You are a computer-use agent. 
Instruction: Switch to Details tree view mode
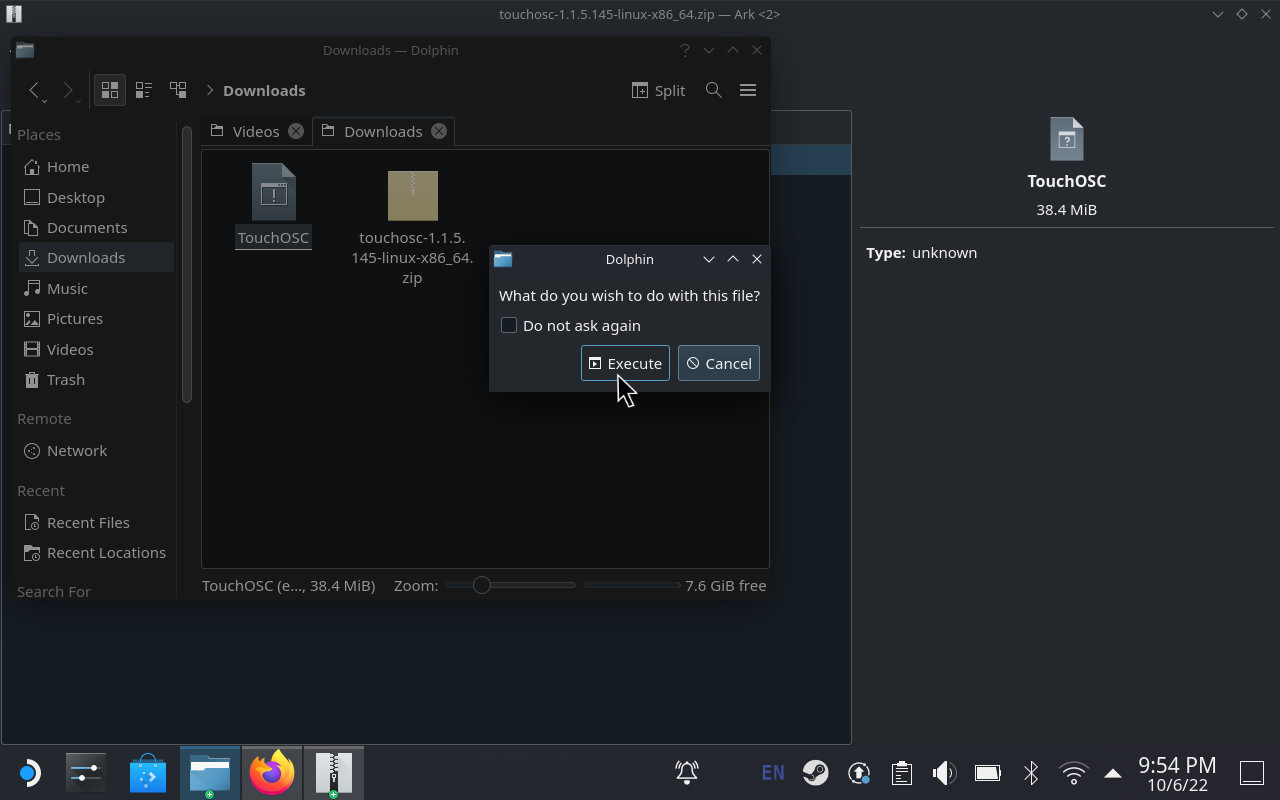pyautogui.click(x=178, y=90)
